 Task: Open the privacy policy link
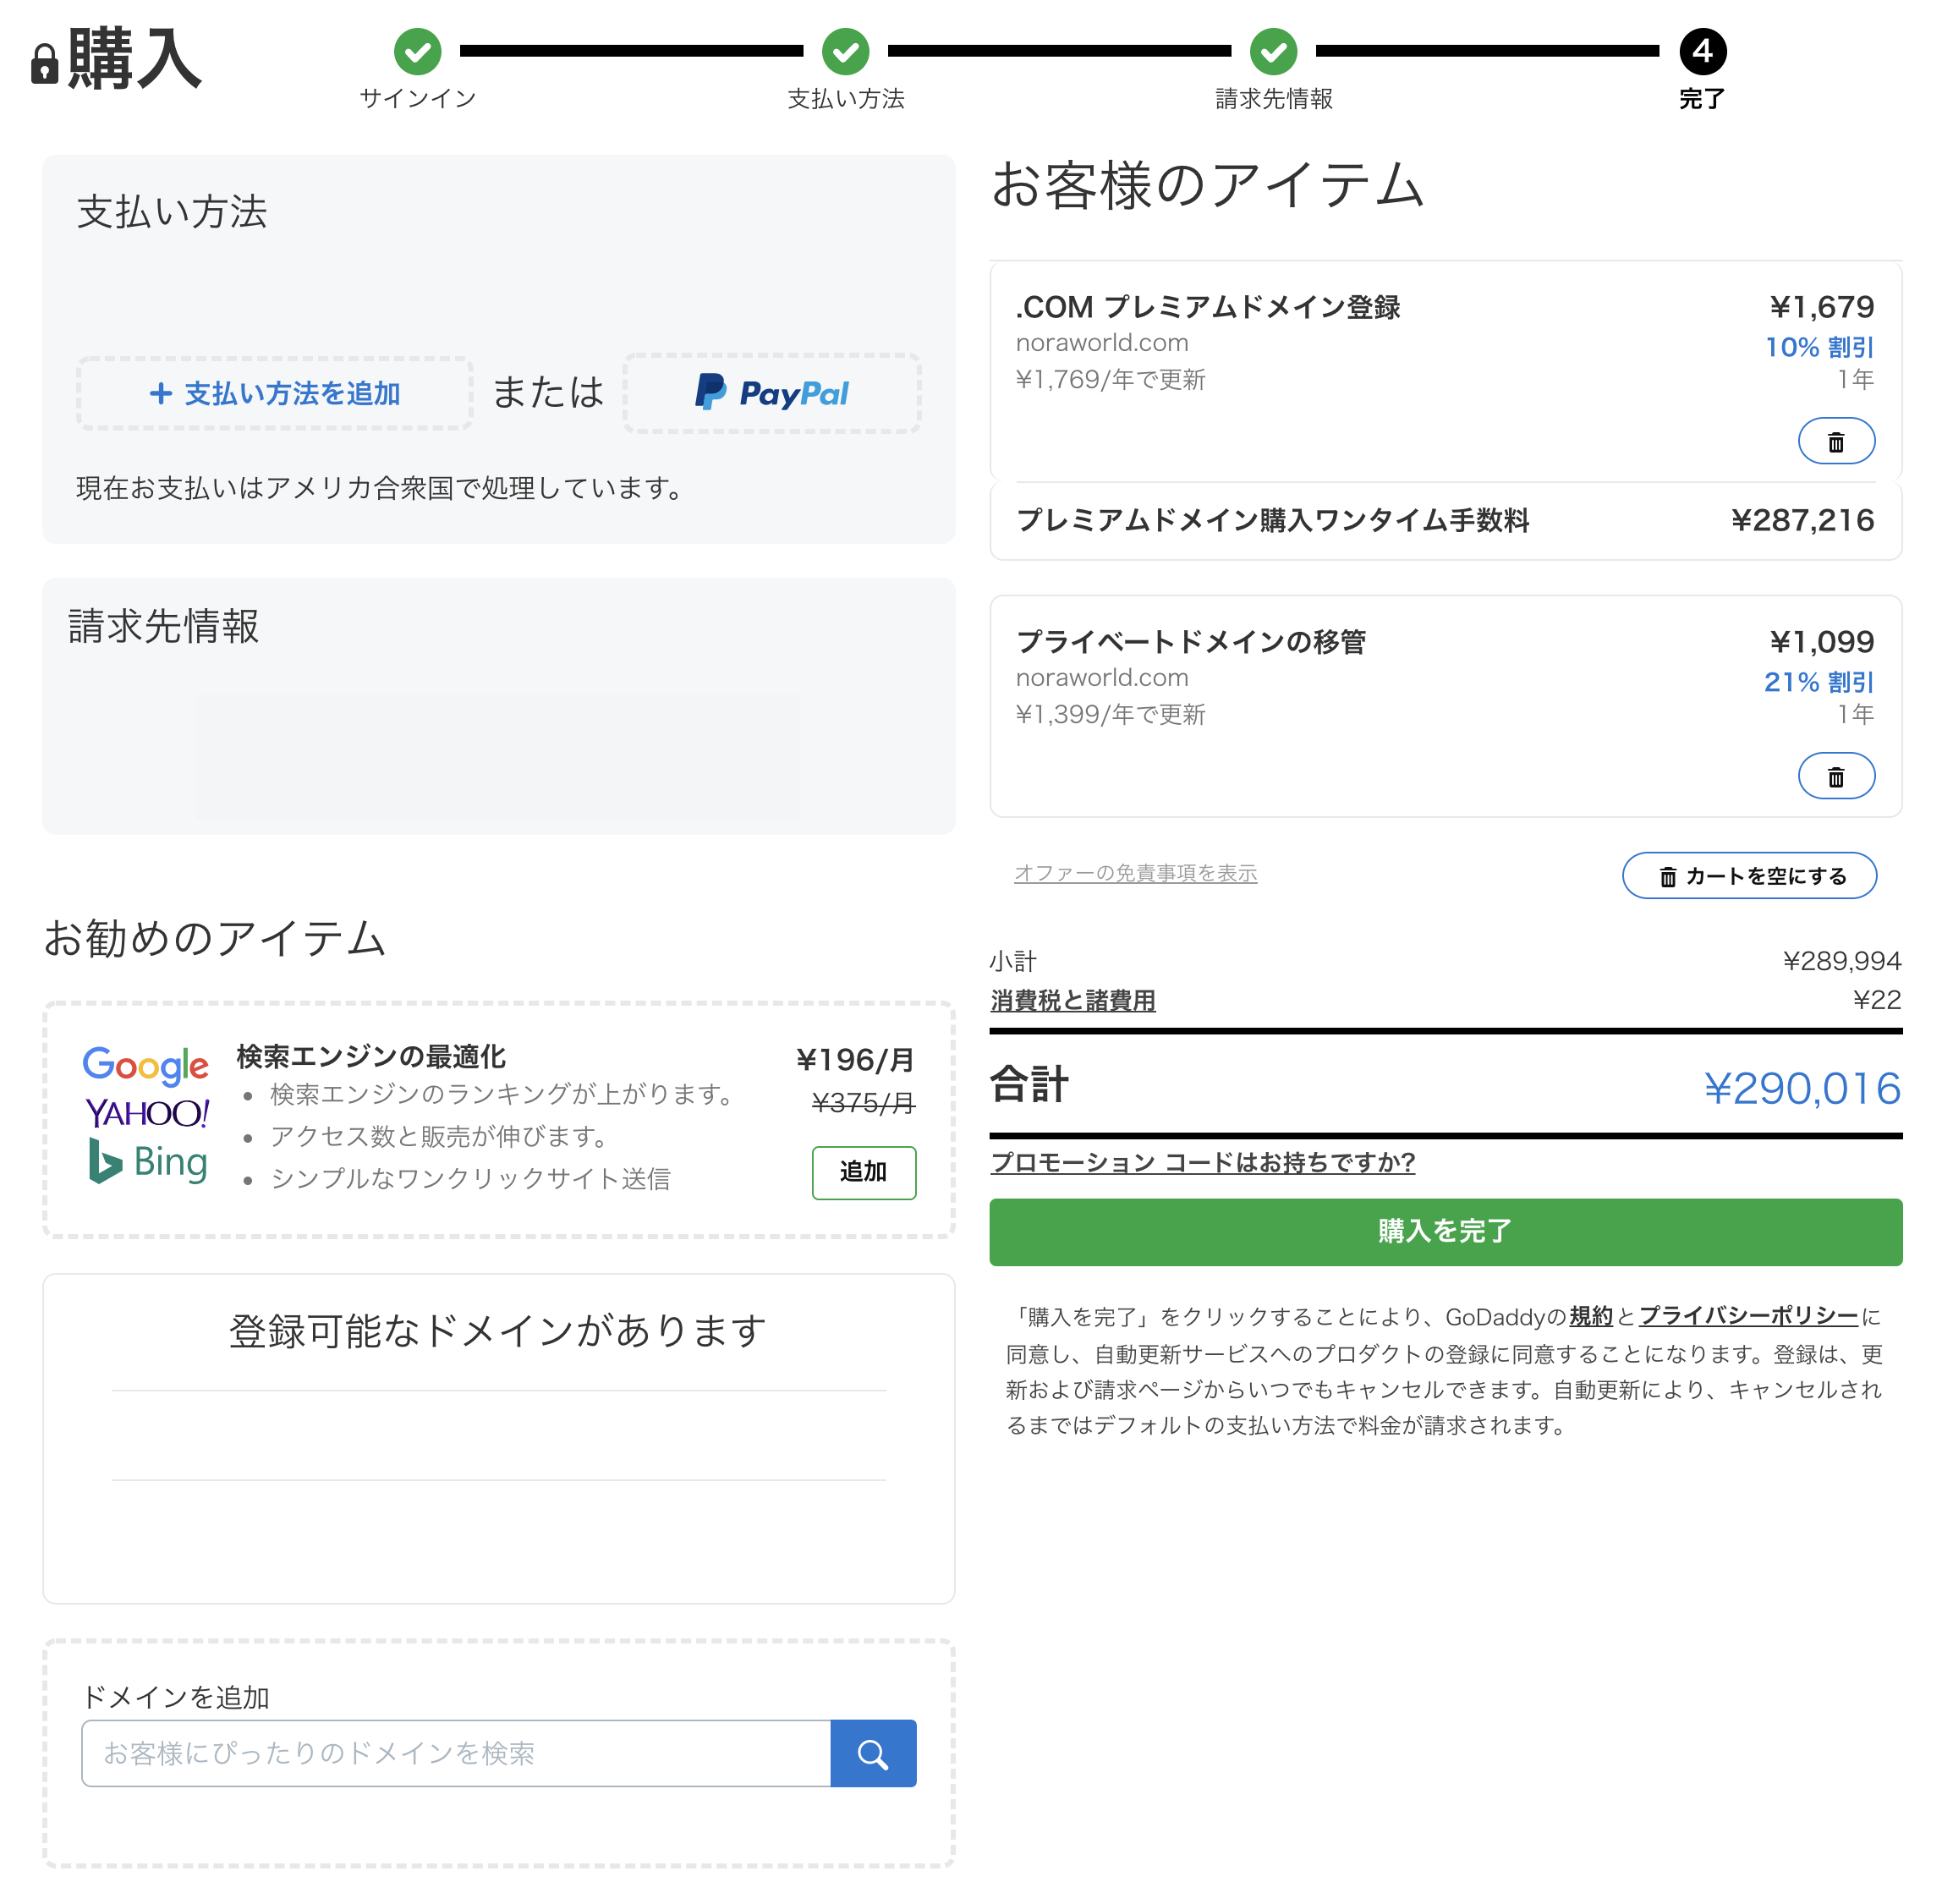click(1747, 1316)
